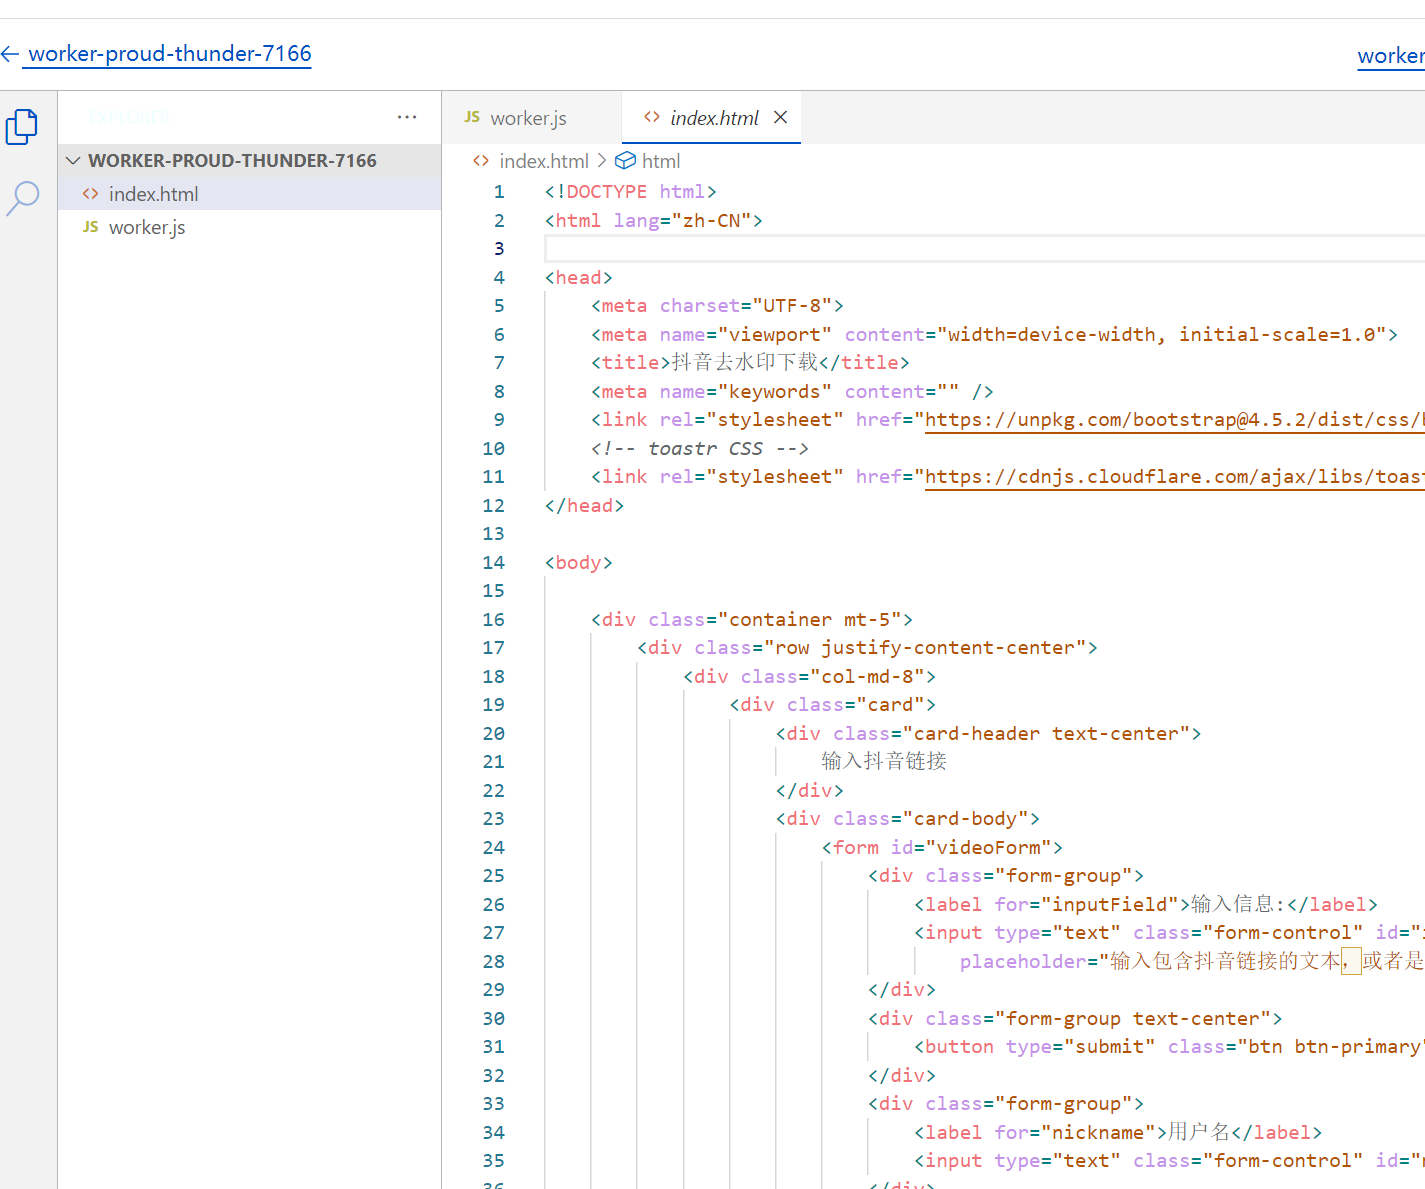Click '<!-- toastr CSS -->' comment on line 10

[700, 449]
